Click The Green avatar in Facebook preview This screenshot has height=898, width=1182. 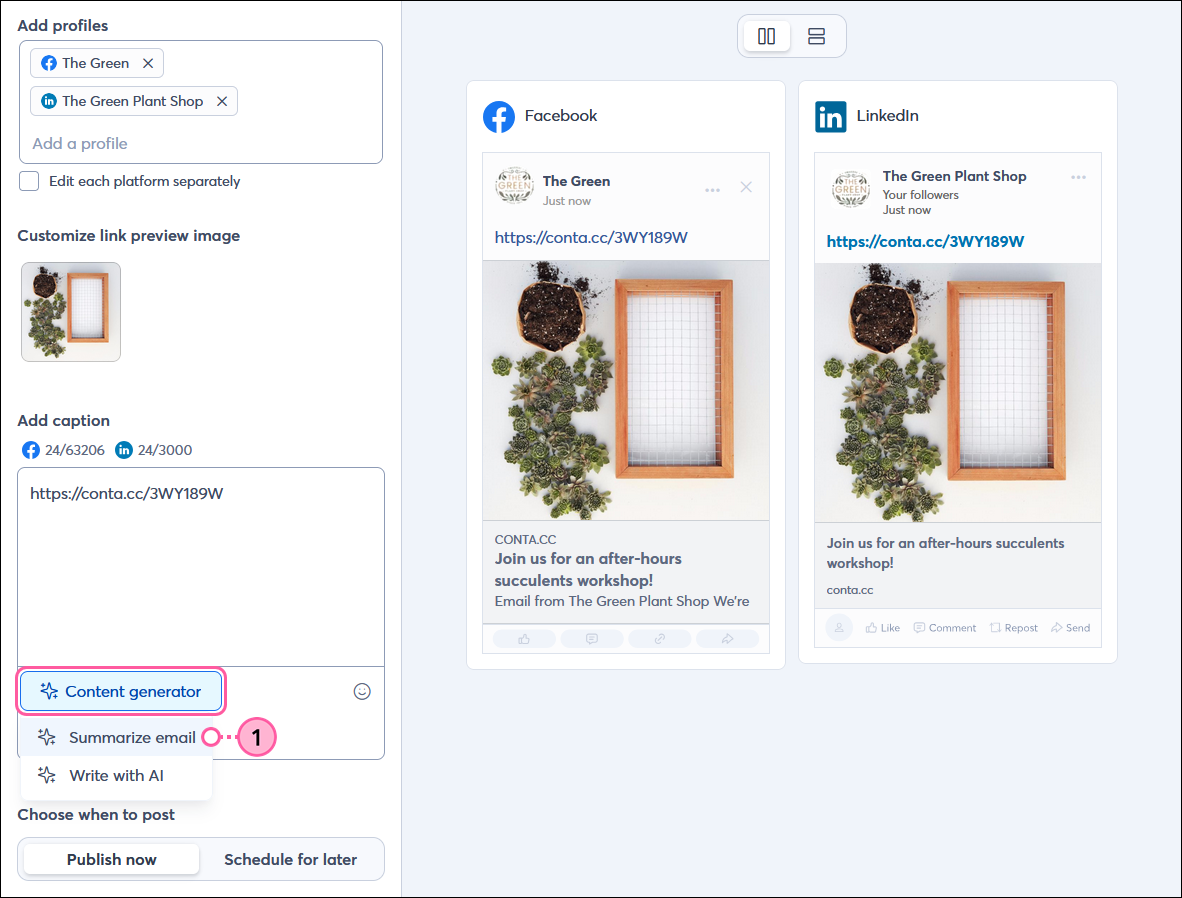[x=514, y=185]
